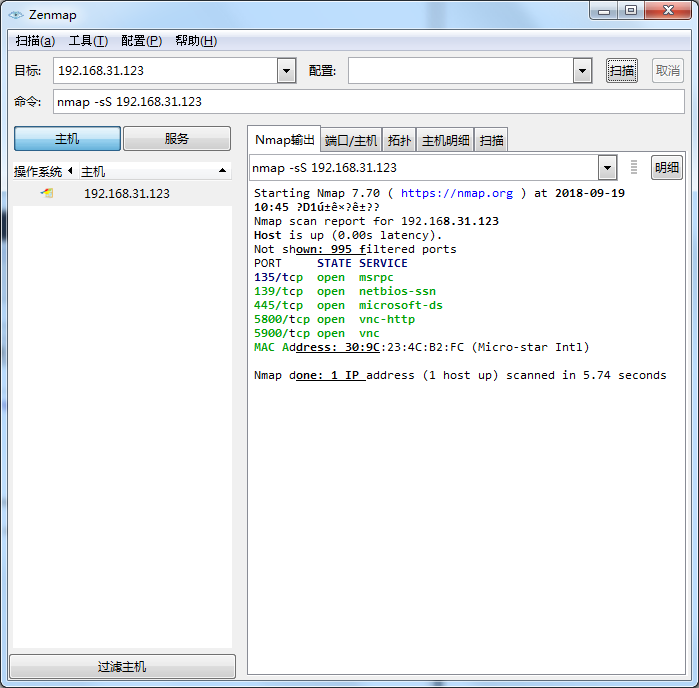Click the 445/tcp microsoft-ds line
Viewport: 699px width, 688px height.
click(348, 305)
